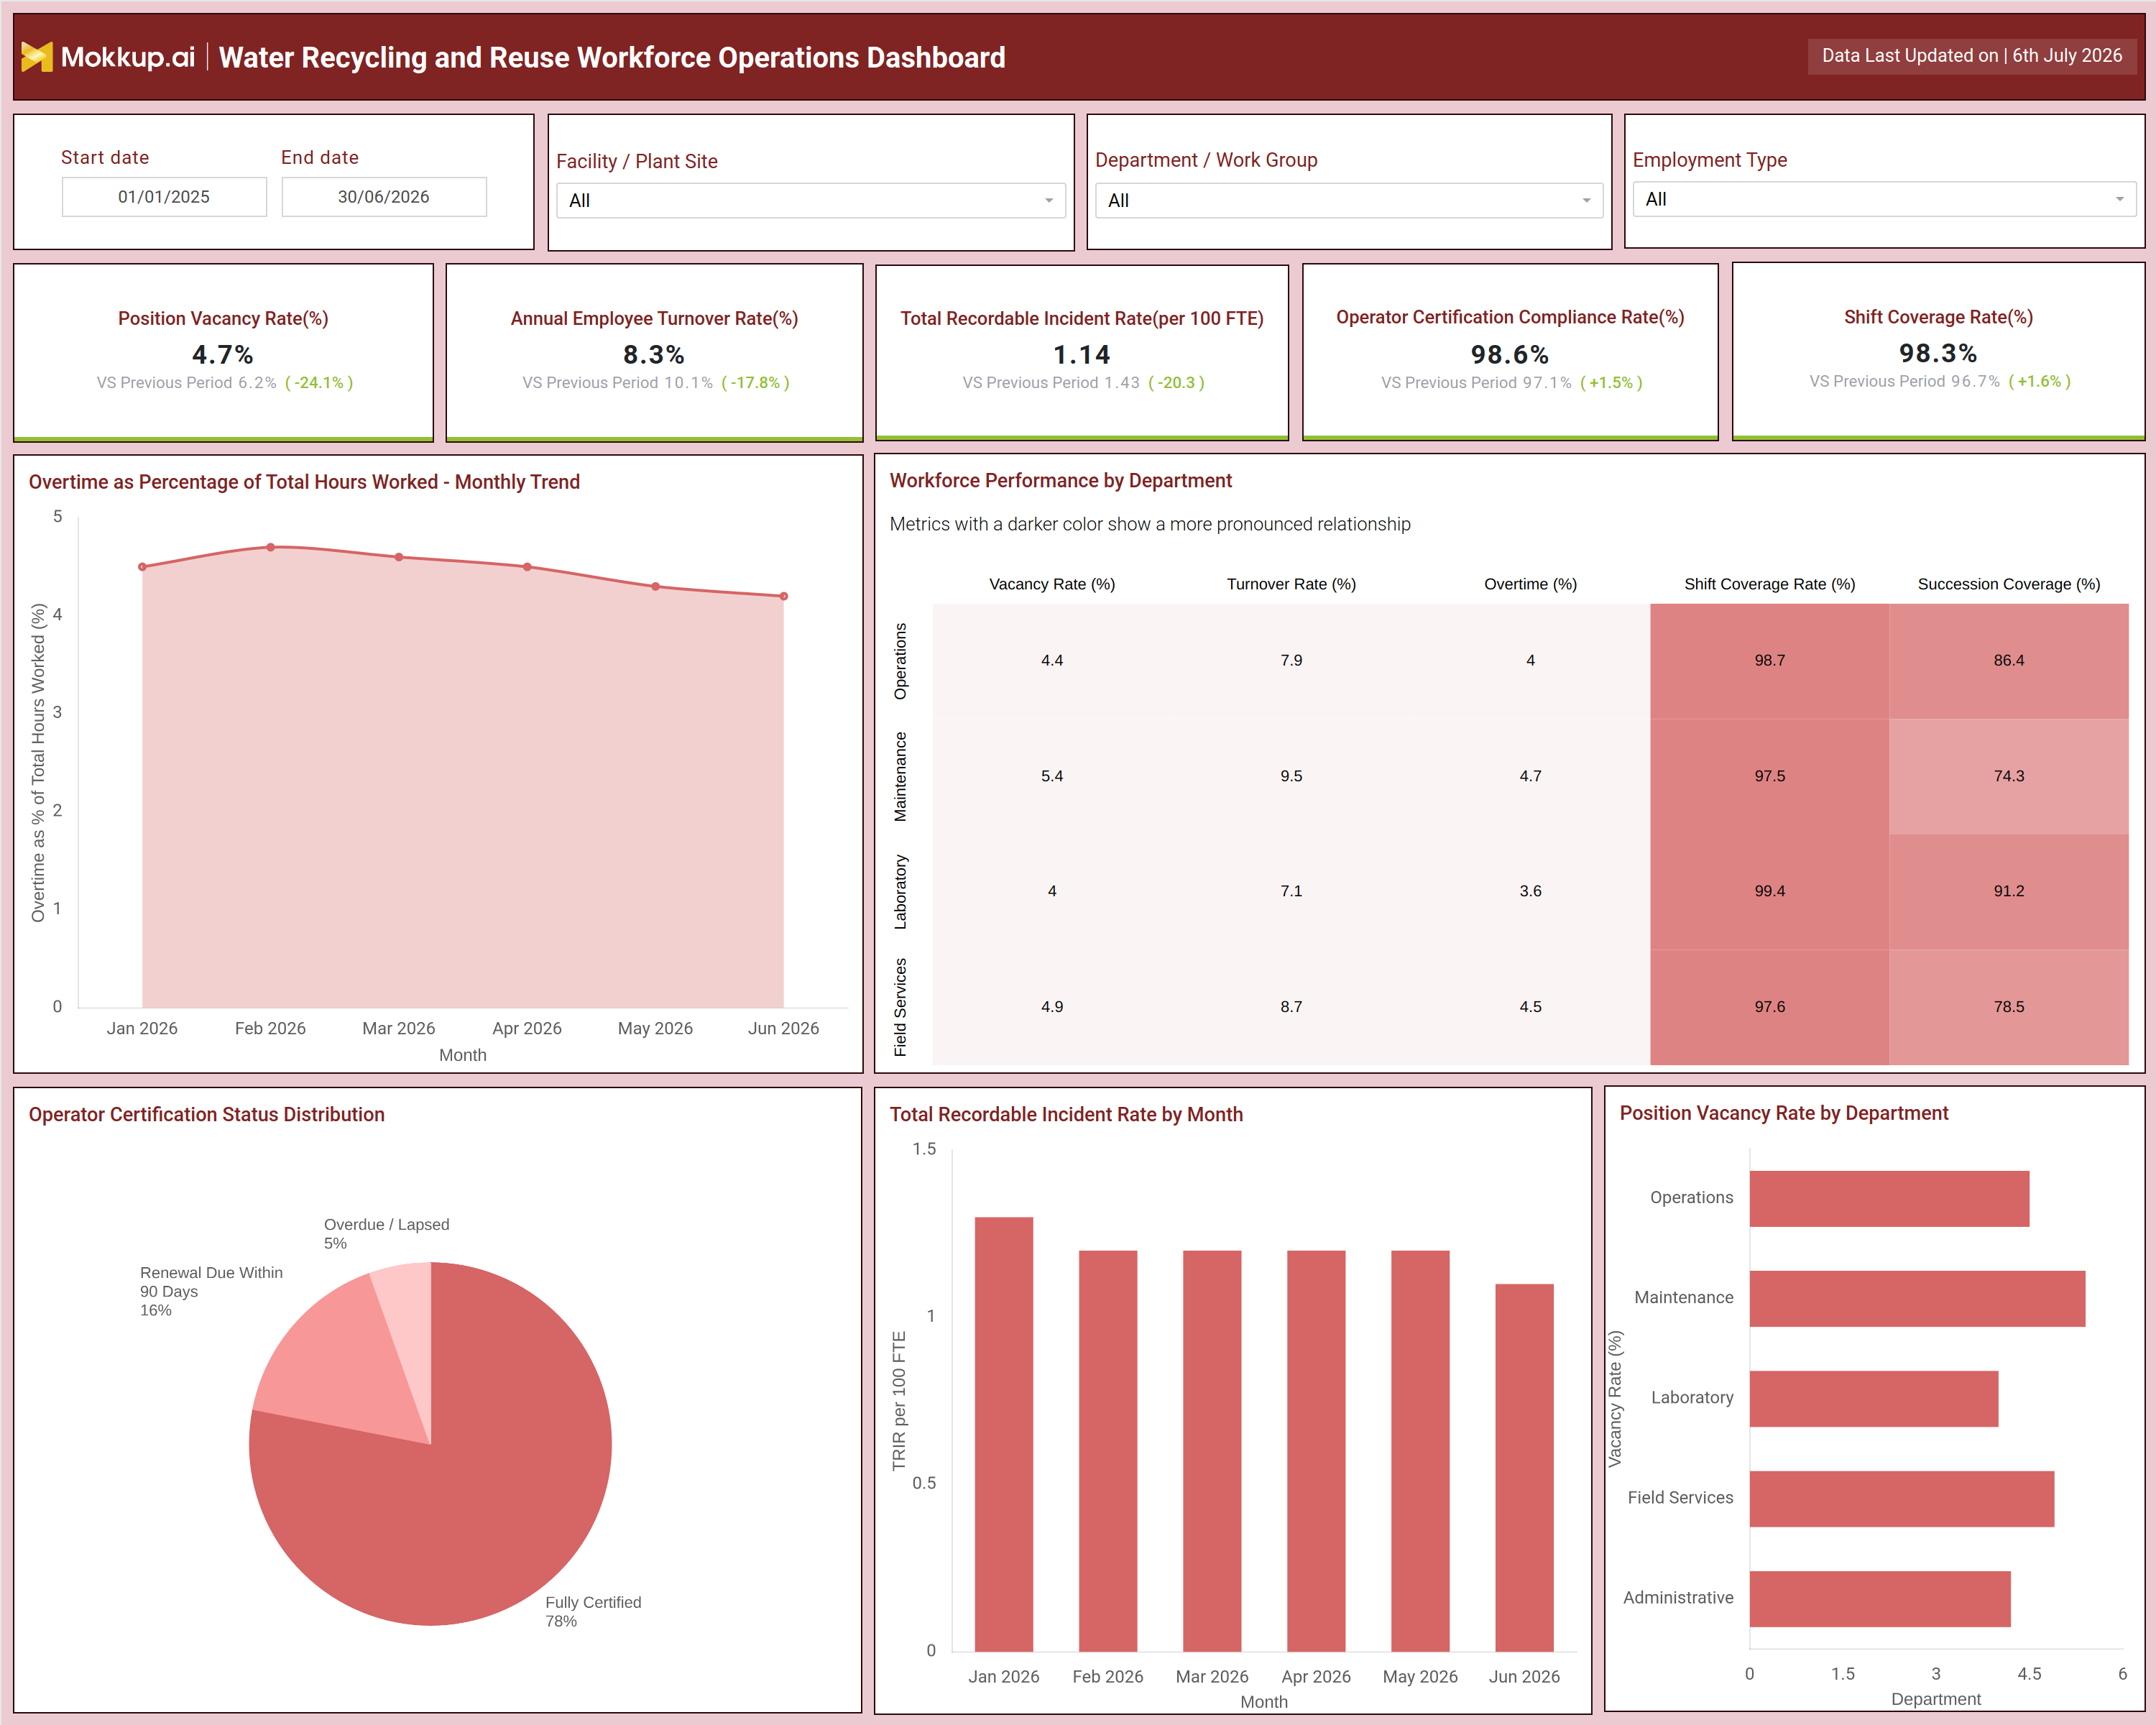Open the Department / Work Group dropdown
The height and width of the screenshot is (1725, 2156).
pos(1348,200)
